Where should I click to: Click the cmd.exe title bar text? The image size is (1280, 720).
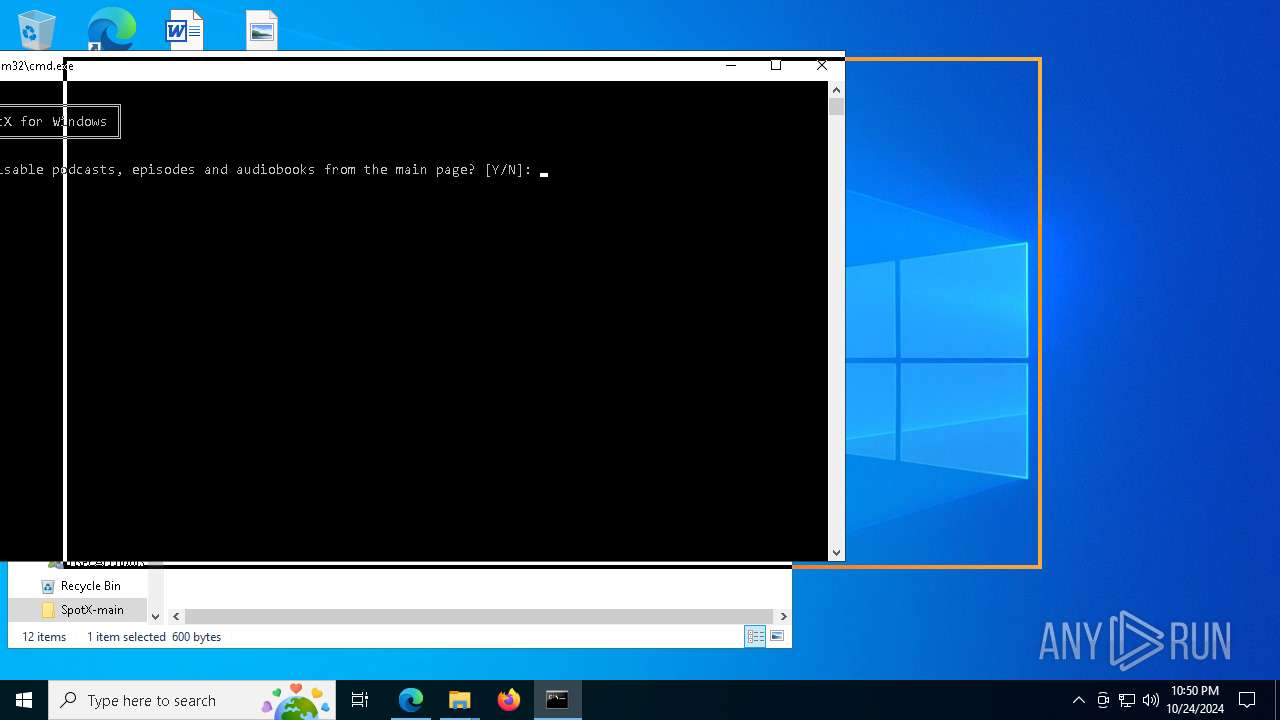(37, 66)
